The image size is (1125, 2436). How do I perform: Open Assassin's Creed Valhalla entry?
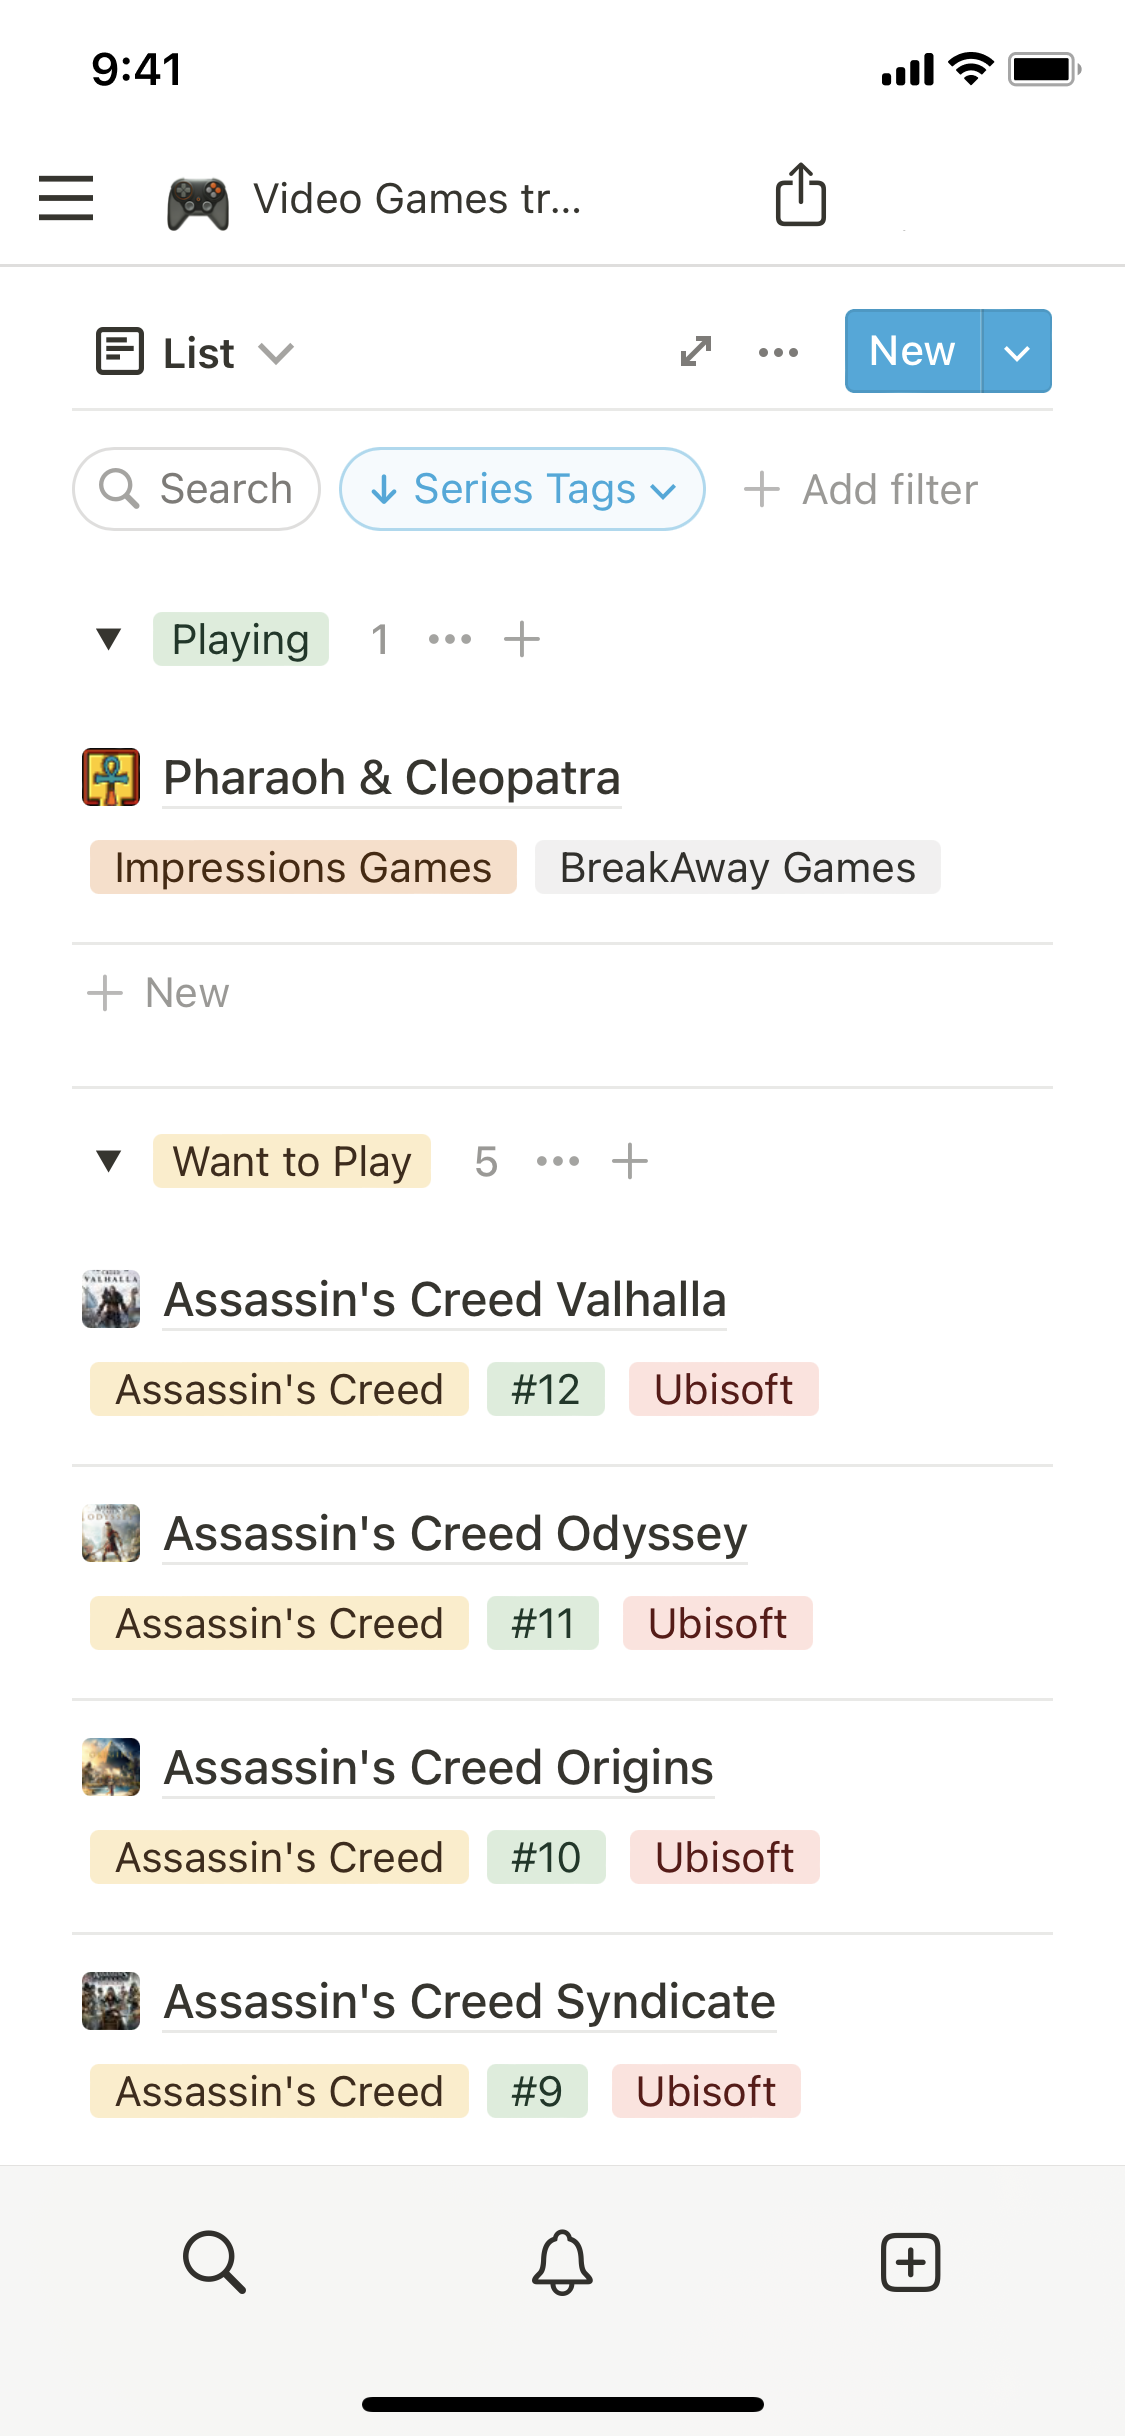(445, 1300)
